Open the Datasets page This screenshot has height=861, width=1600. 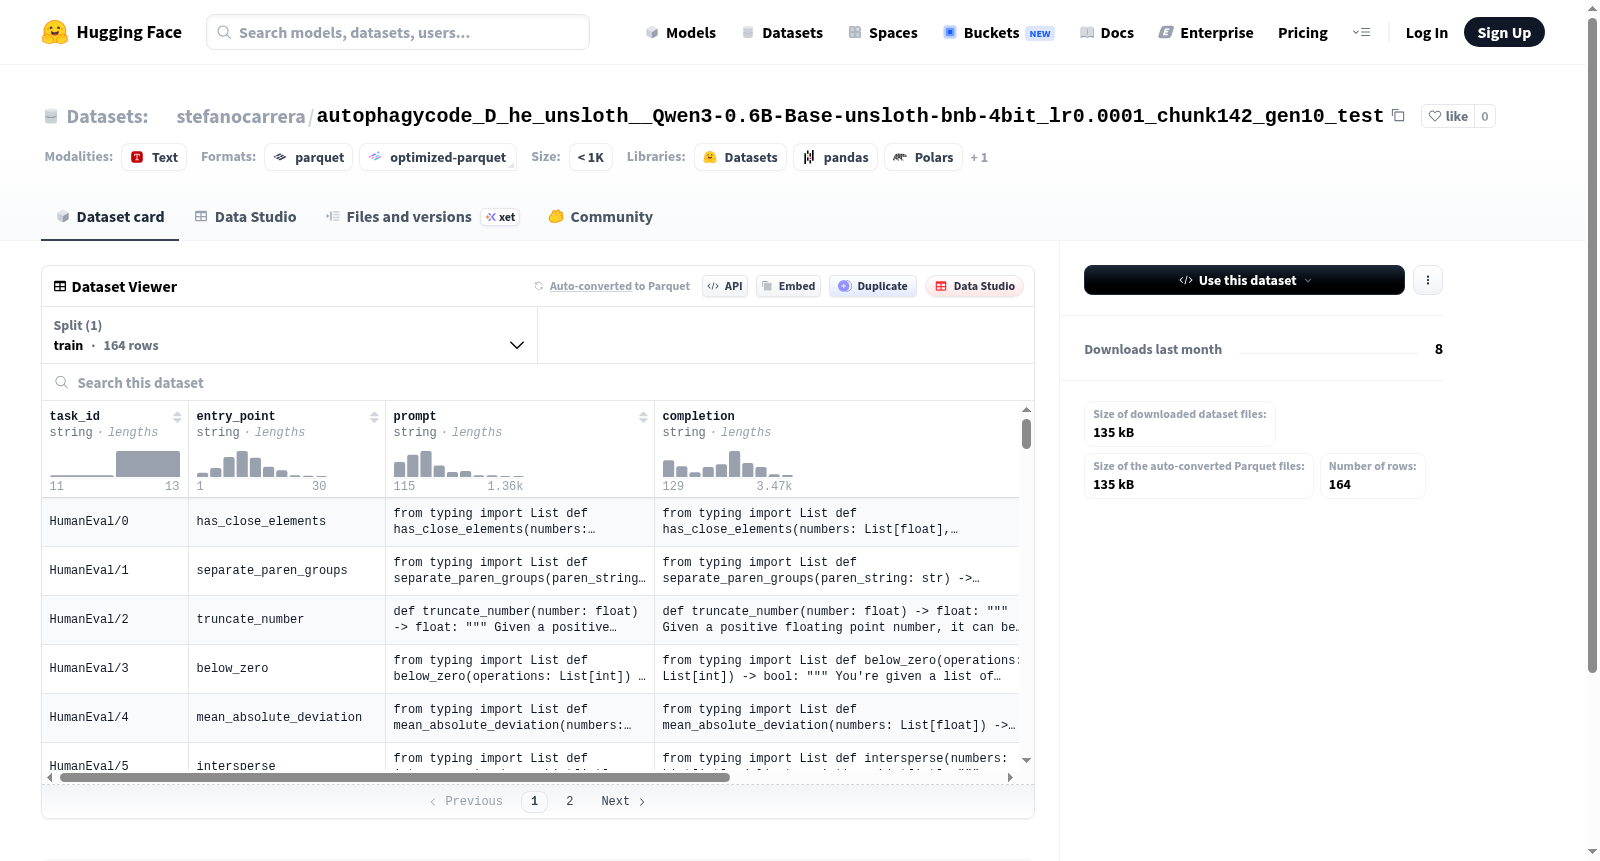point(782,32)
